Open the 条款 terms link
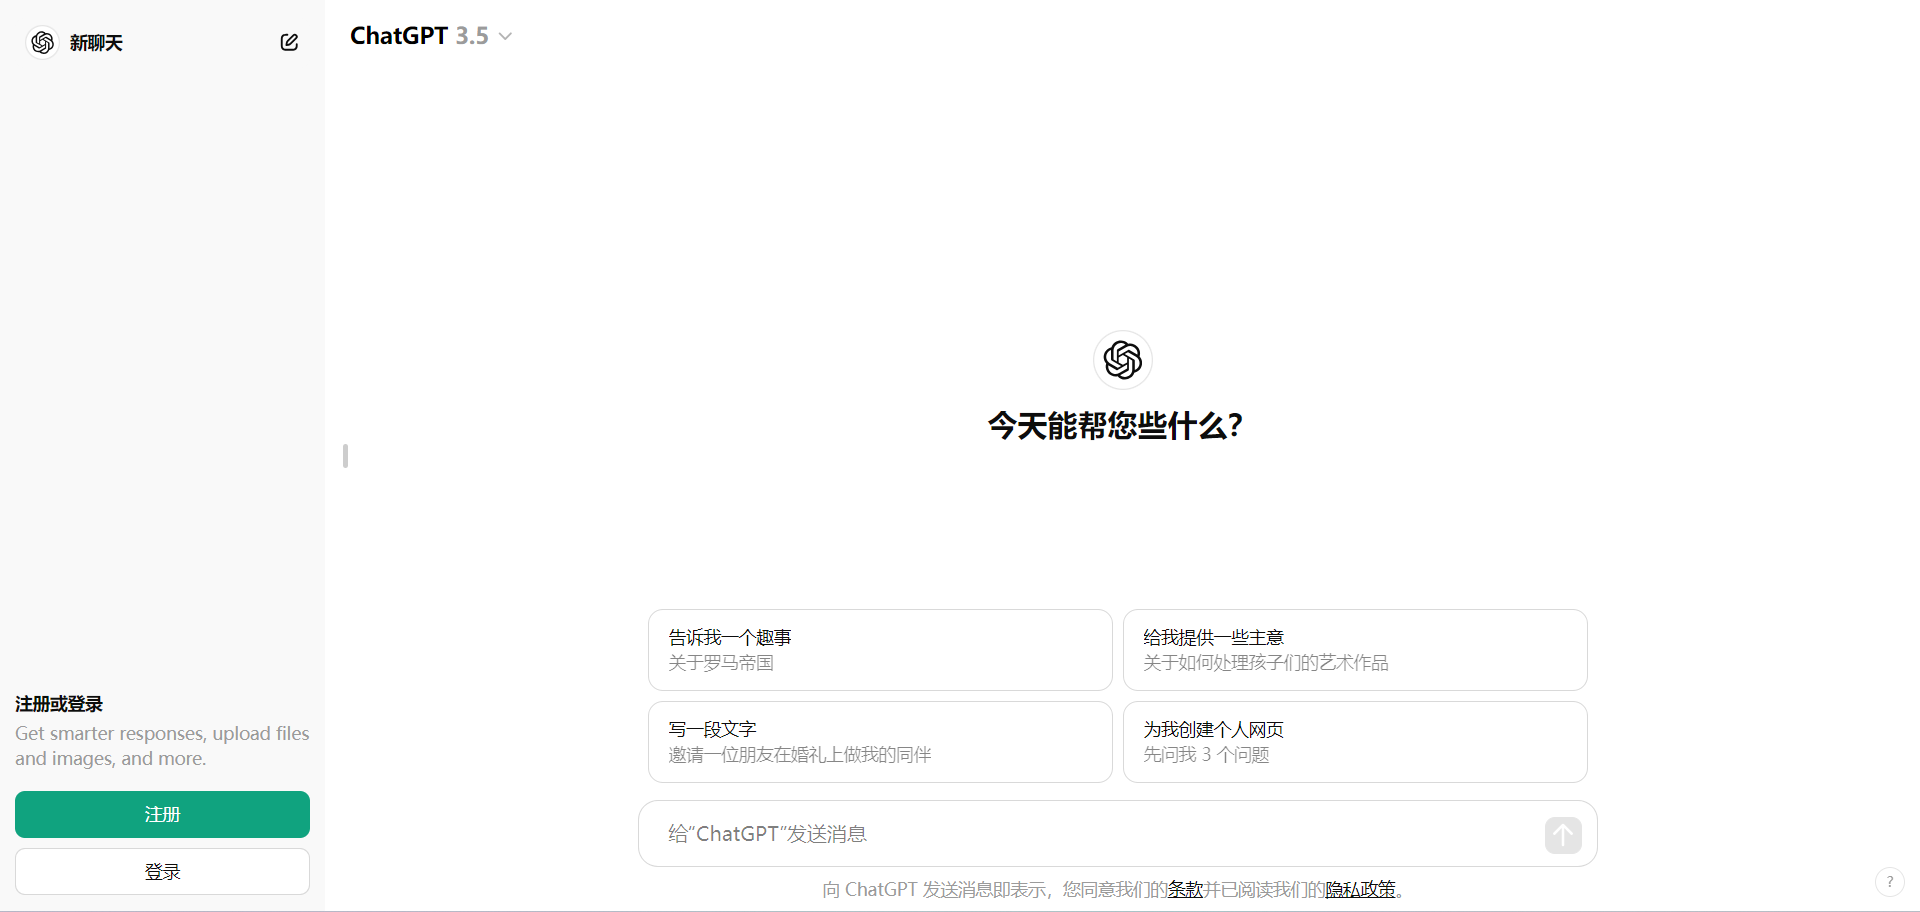Screen dimensions: 1920x912 click(x=1185, y=889)
